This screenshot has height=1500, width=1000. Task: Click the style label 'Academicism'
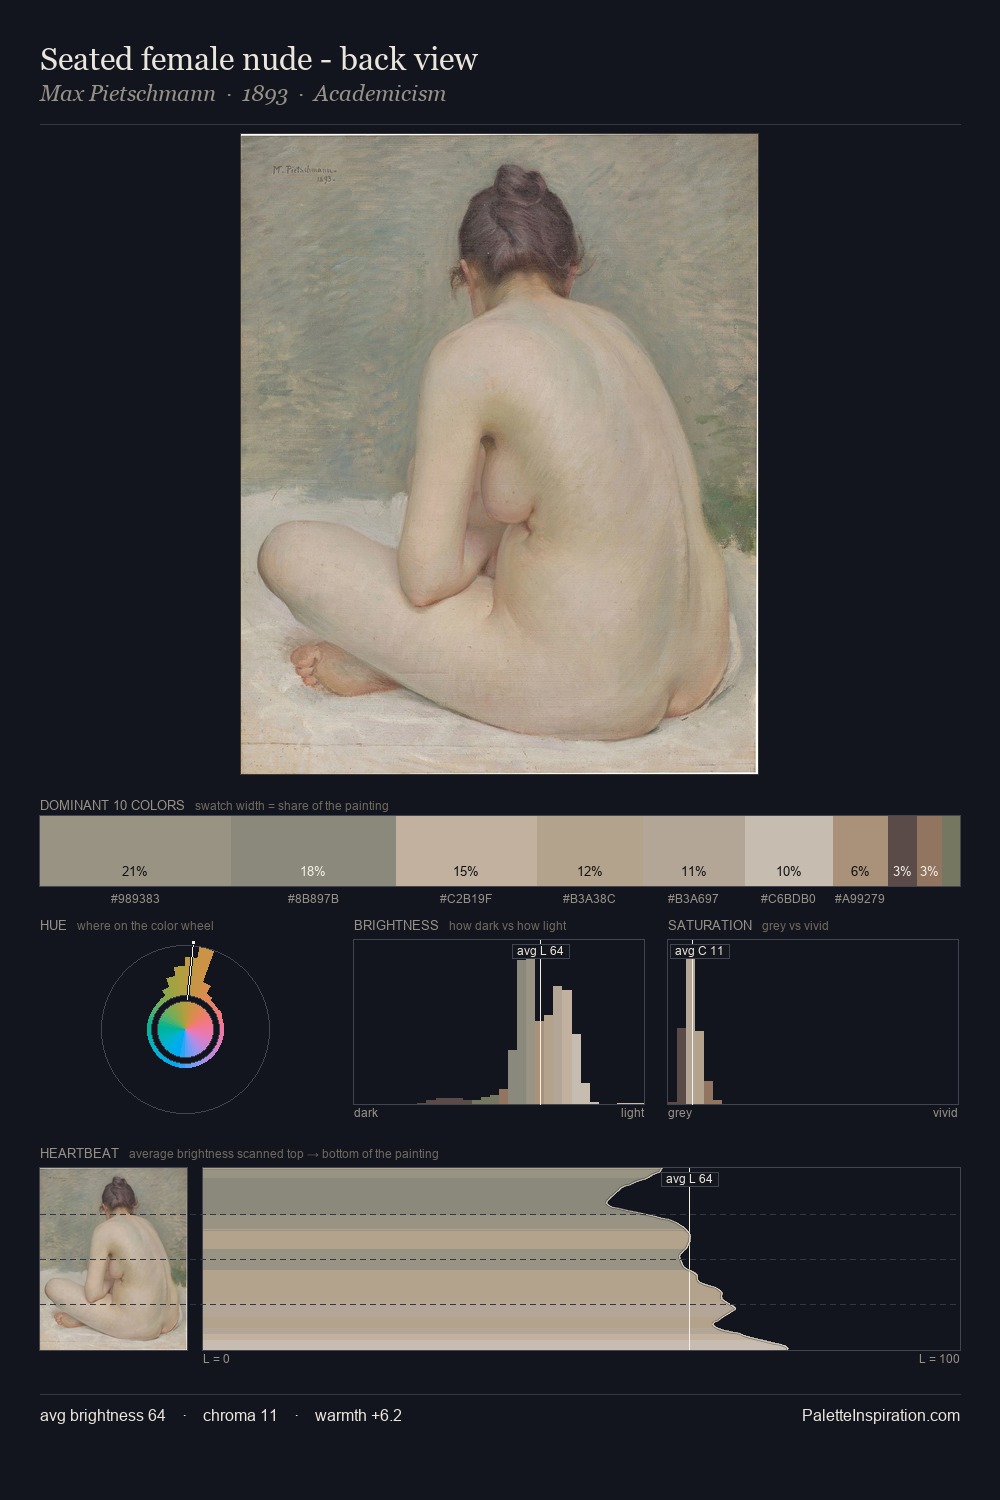coord(380,94)
